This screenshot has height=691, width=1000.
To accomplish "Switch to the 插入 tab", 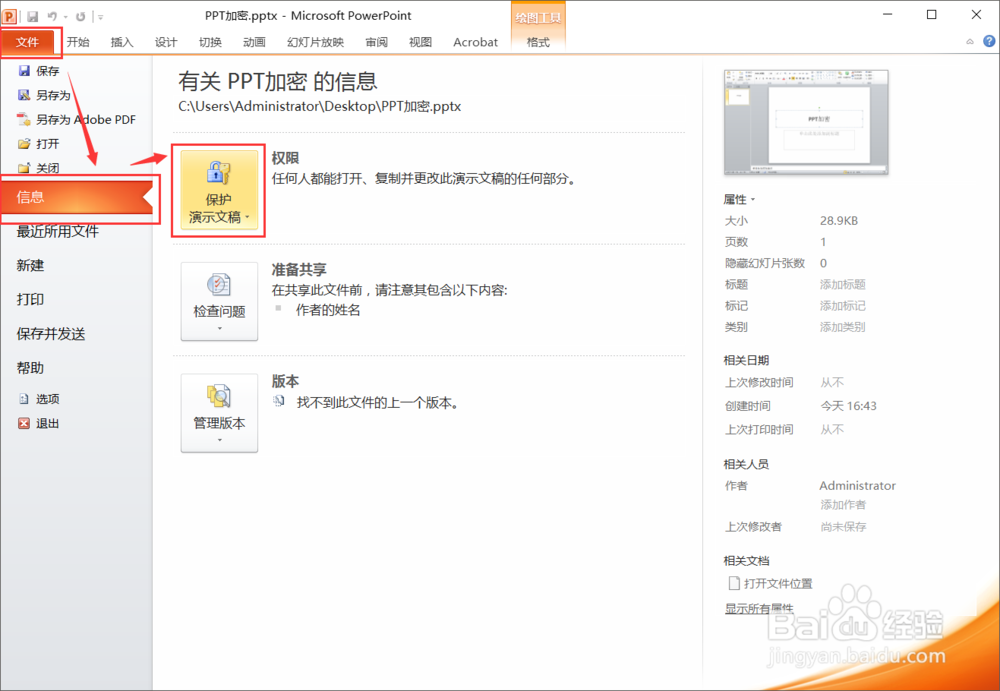I will click(122, 42).
